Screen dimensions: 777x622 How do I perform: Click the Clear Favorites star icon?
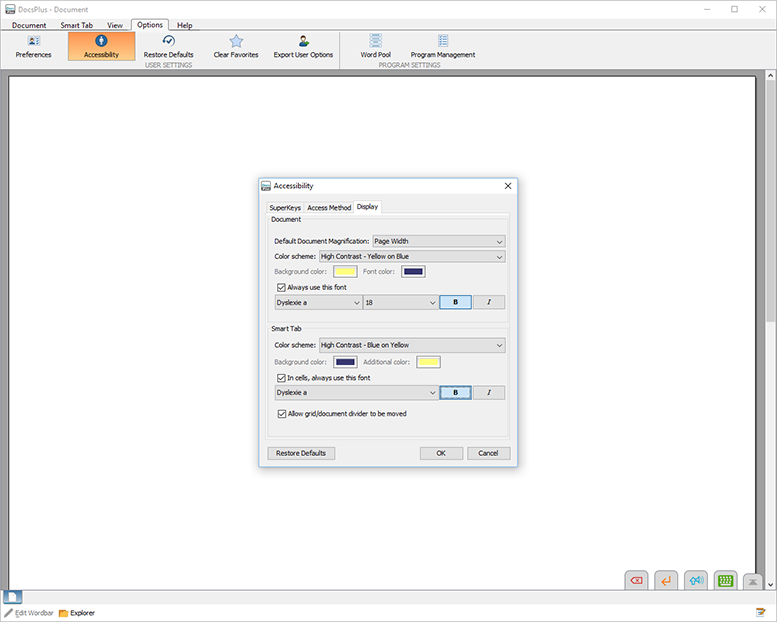pyautogui.click(x=236, y=46)
